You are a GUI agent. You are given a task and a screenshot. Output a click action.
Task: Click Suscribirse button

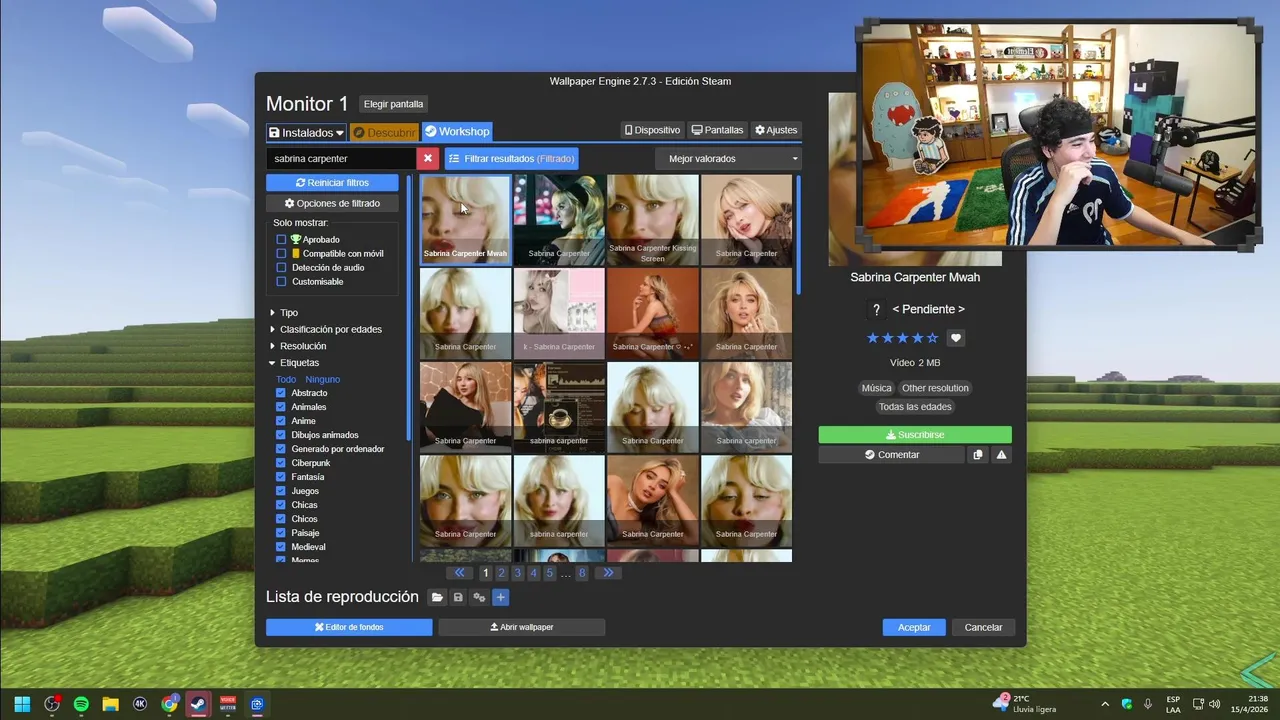click(x=915, y=435)
